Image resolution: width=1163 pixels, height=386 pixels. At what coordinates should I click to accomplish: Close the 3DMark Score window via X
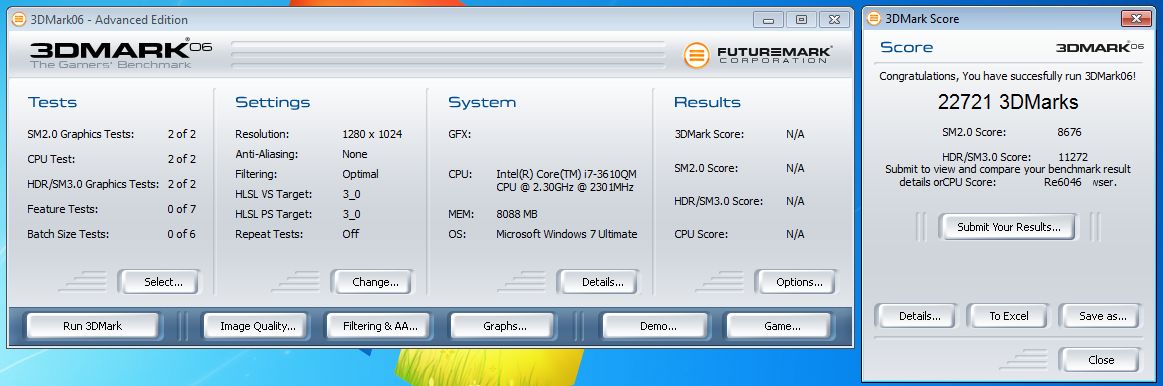pos(1136,19)
